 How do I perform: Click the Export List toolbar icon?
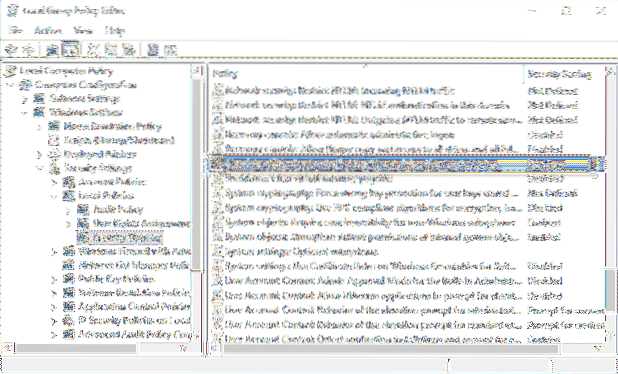tap(128, 50)
